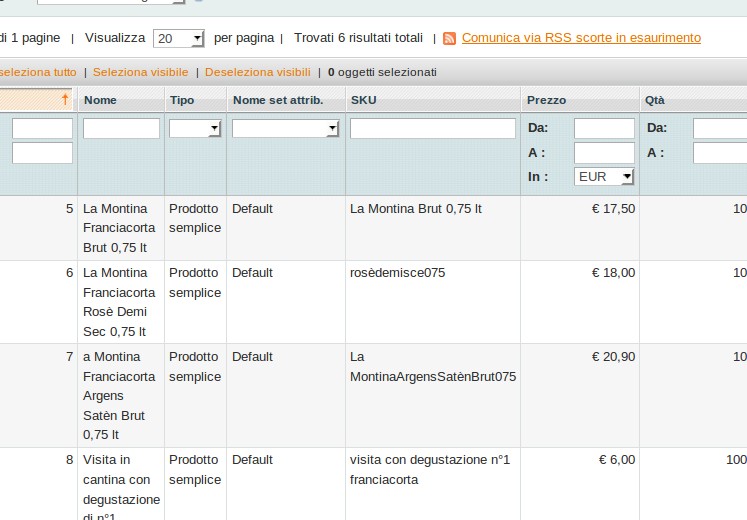The height and width of the screenshot is (520, 747).
Task: Sort by SKU column header
Action: point(363,100)
